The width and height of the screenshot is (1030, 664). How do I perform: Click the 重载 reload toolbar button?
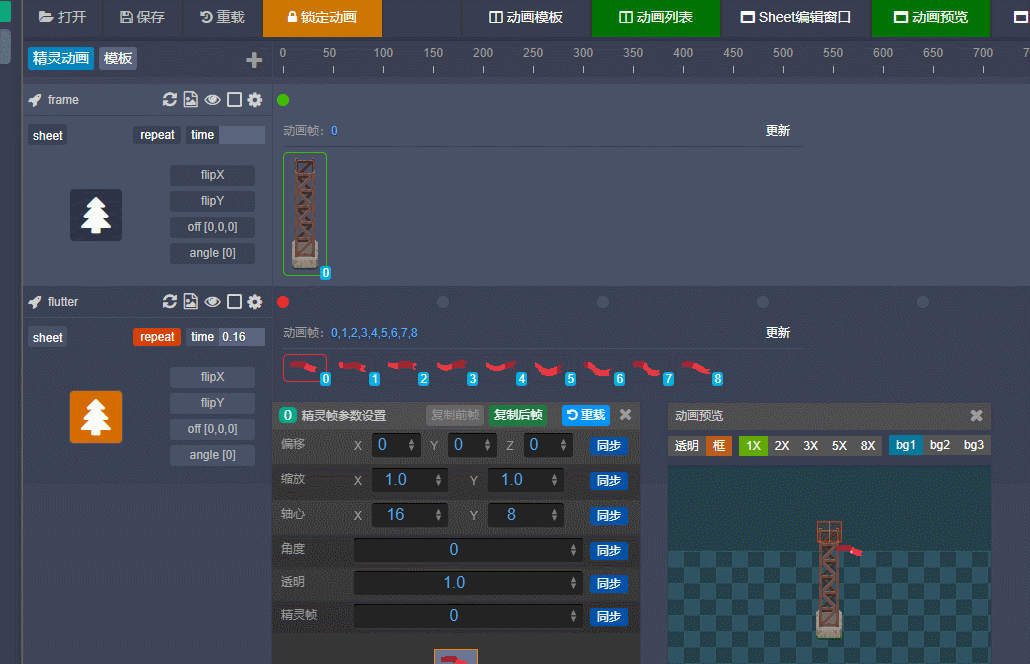[x=222, y=17]
